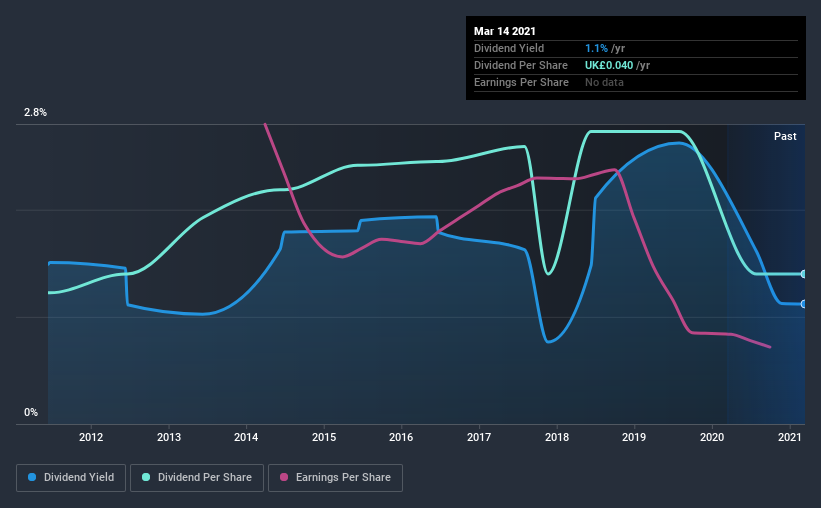Screen dimensions: 821x508
Task: Click the 0% y-axis label
Action: click(x=31, y=413)
